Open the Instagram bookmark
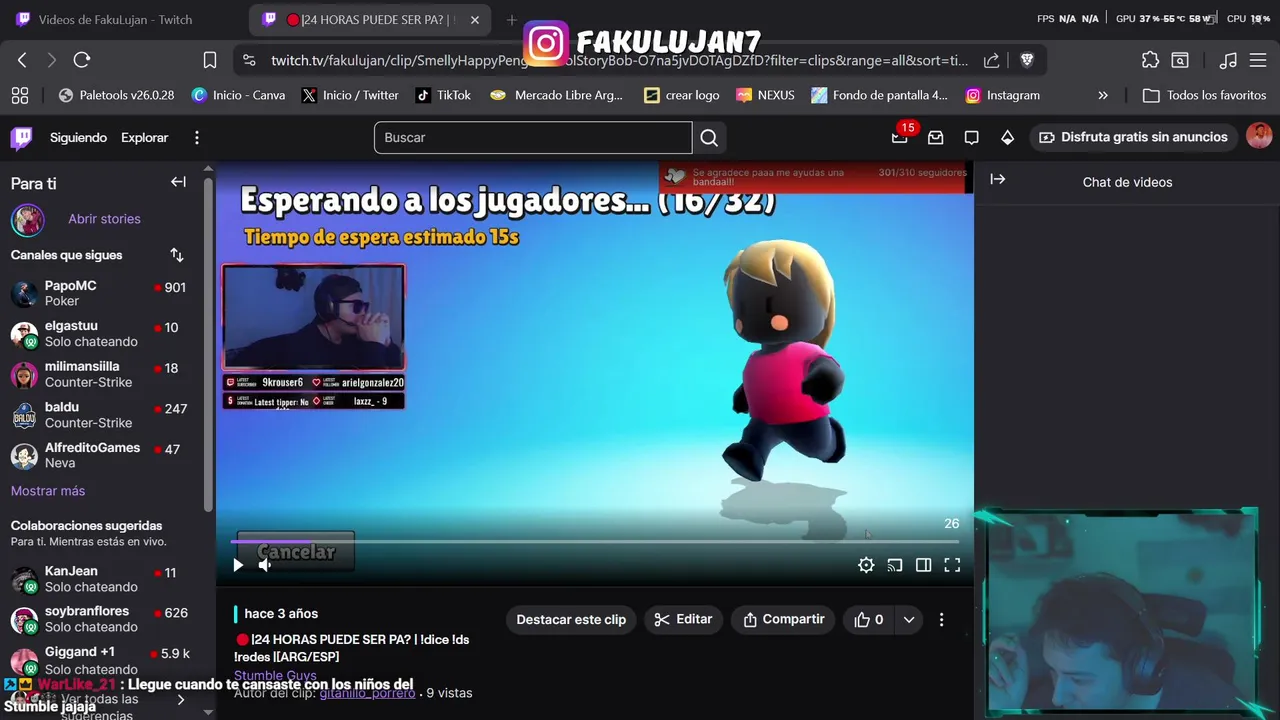The width and height of the screenshot is (1280, 720). [1002, 96]
